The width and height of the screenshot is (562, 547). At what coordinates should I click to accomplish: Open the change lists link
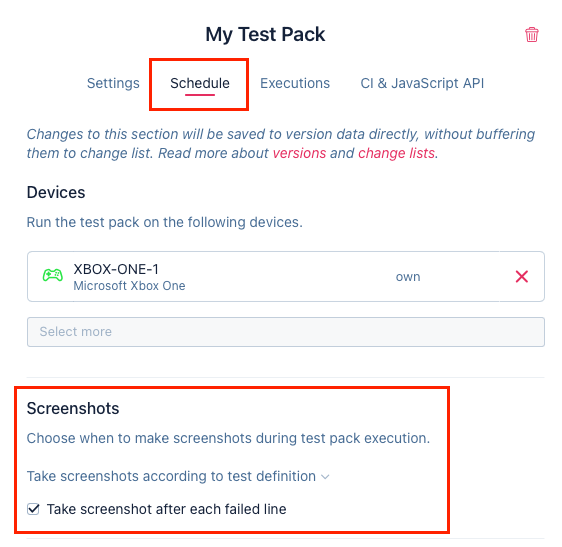pos(396,153)
